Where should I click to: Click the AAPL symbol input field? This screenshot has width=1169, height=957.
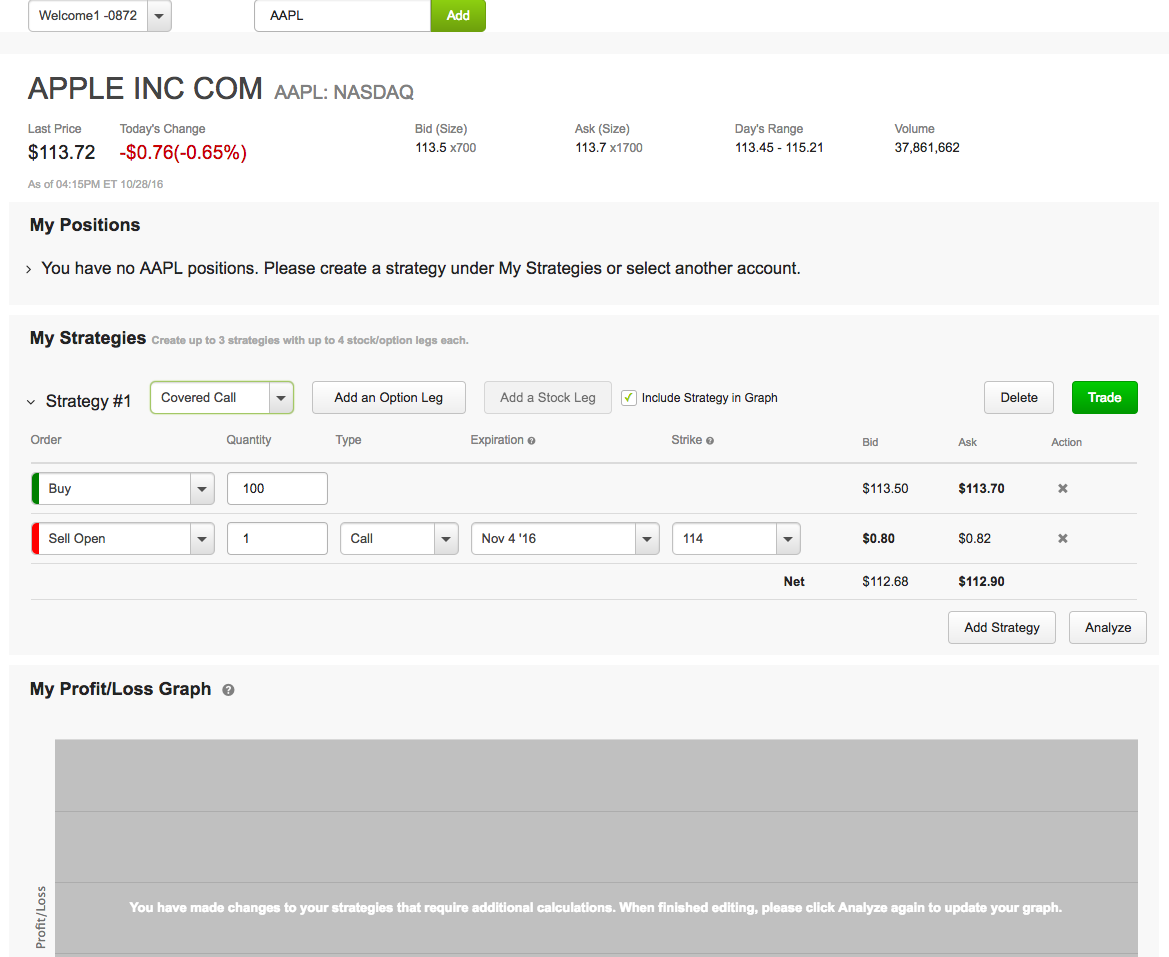click(342, 16)
